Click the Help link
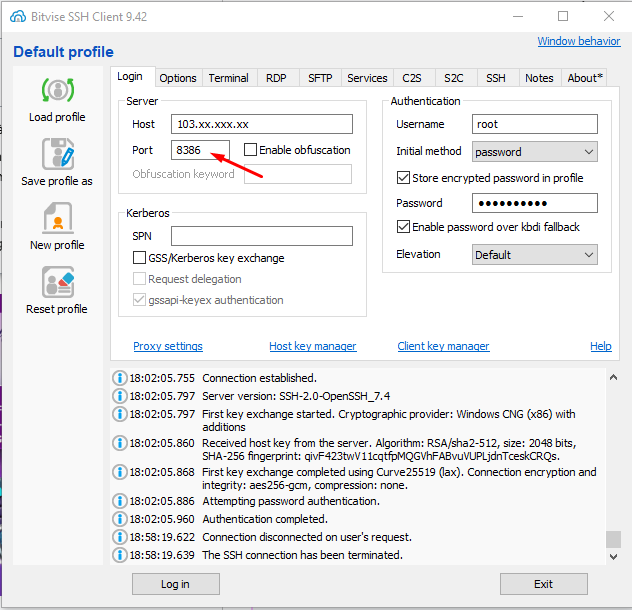 601,346
